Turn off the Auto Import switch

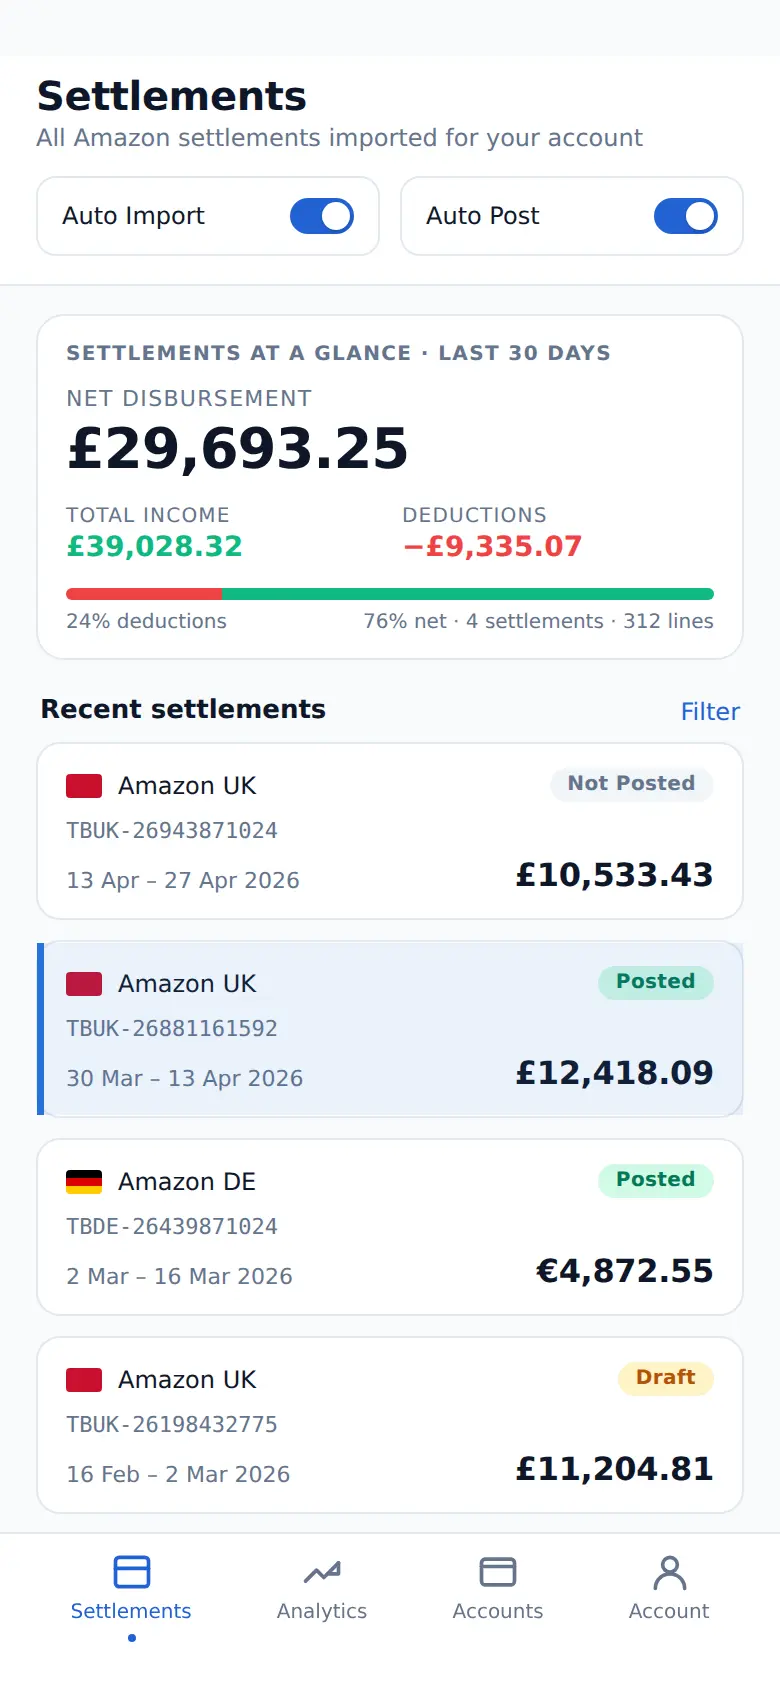tap(322, 216)
